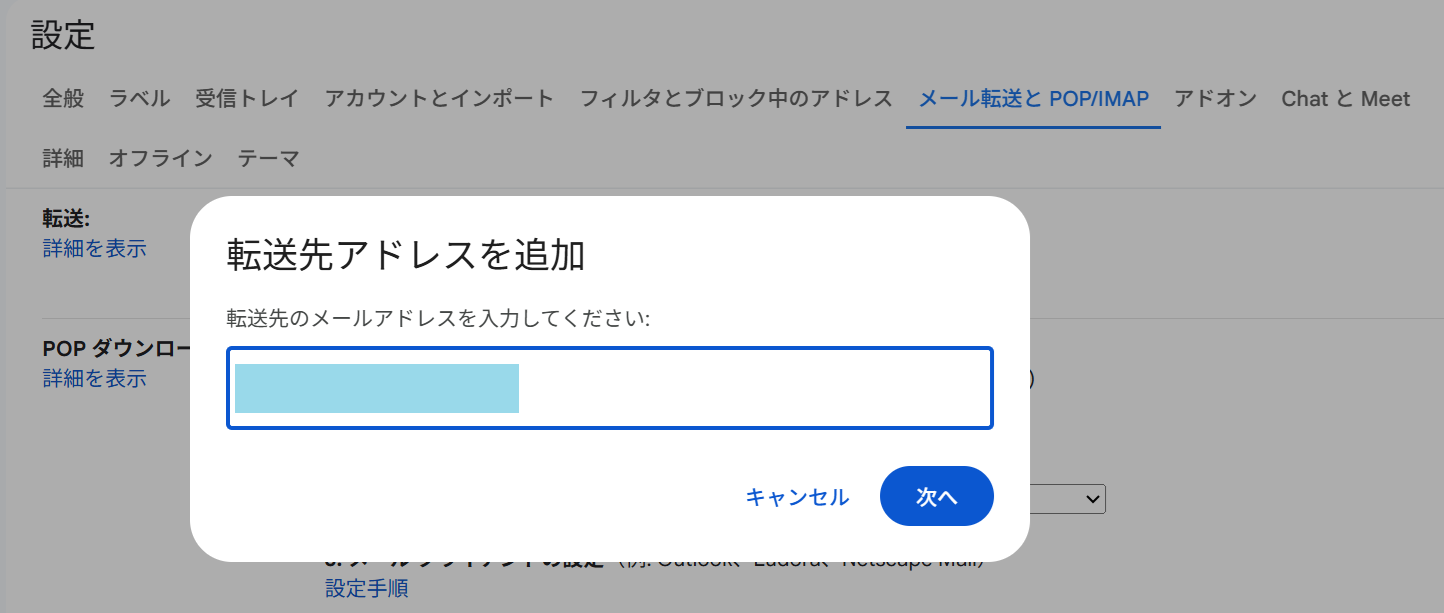Go to the 受信トレイ settings tab
1444x613 pixels.
pos(247,98)
